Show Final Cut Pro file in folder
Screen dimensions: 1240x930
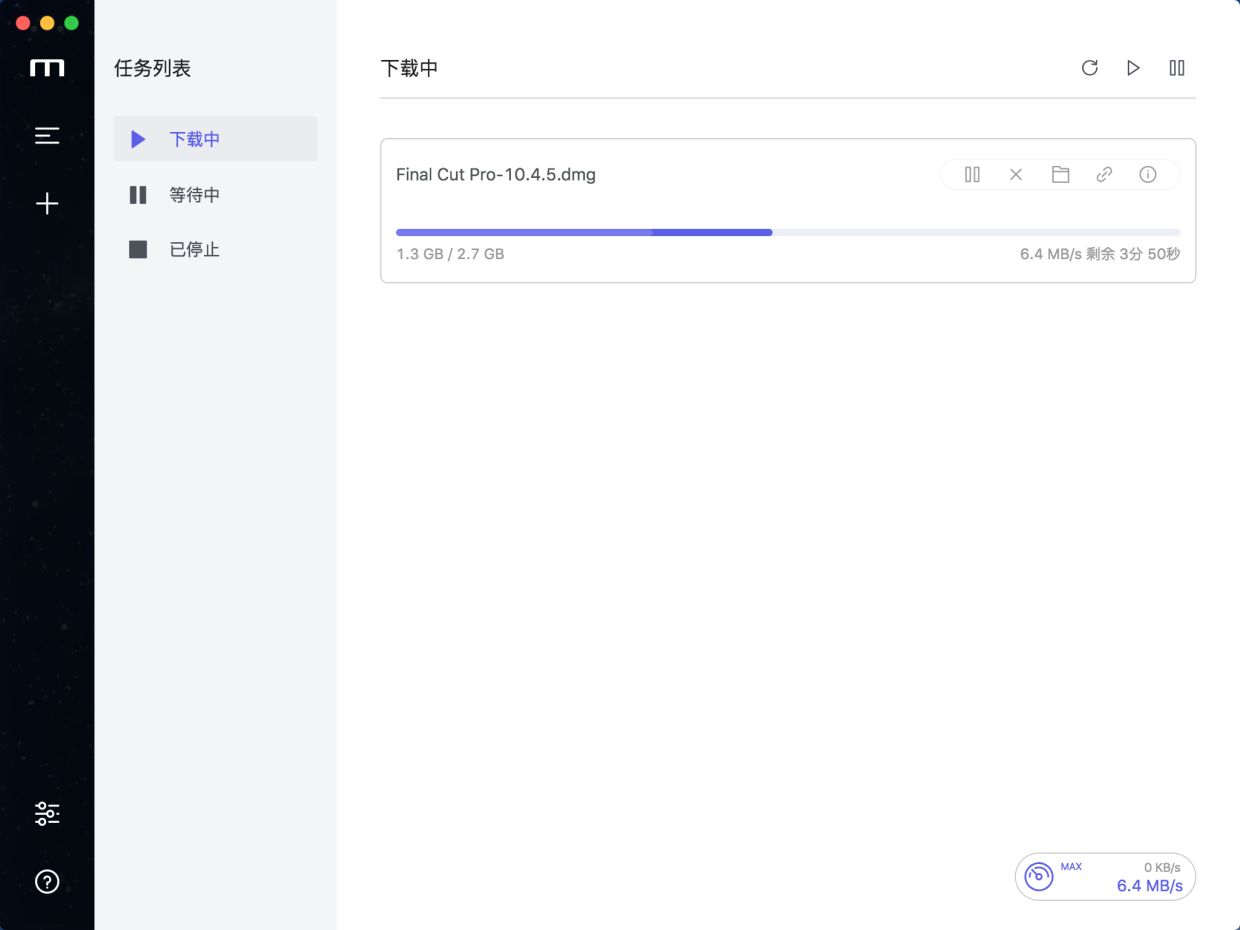tap(1060, 174)
